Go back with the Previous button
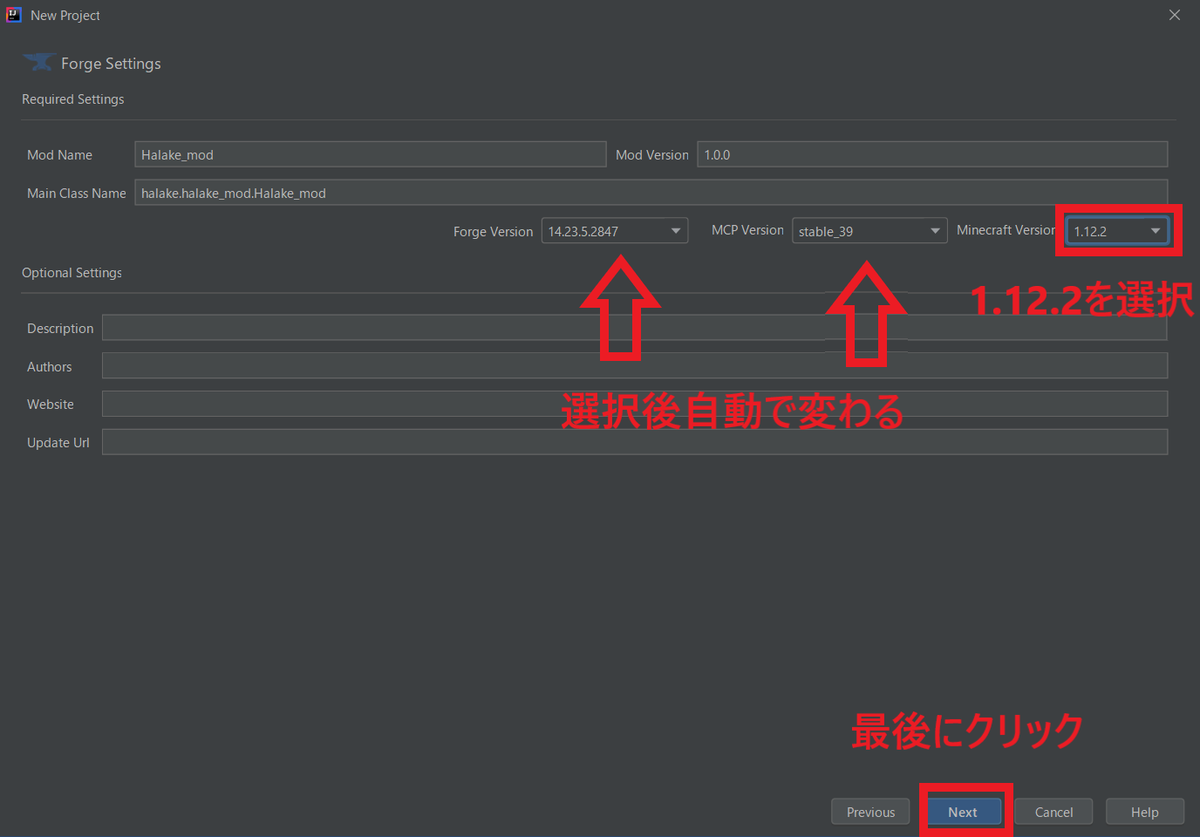This screenshot has height=837, width=1200. [870, 812]
